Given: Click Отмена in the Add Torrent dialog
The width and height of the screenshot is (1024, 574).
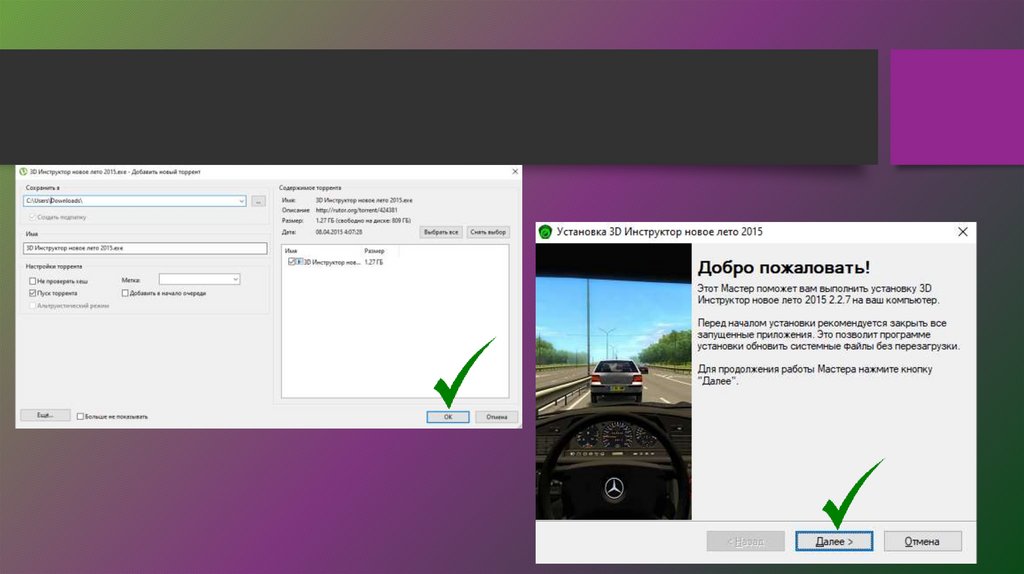Looking at the screenshot, I should (x=496, y=417).
